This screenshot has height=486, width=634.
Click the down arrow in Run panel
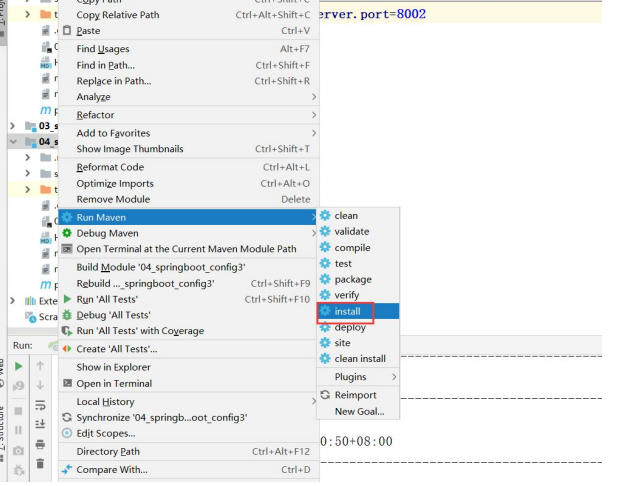[x=40, y=385]
